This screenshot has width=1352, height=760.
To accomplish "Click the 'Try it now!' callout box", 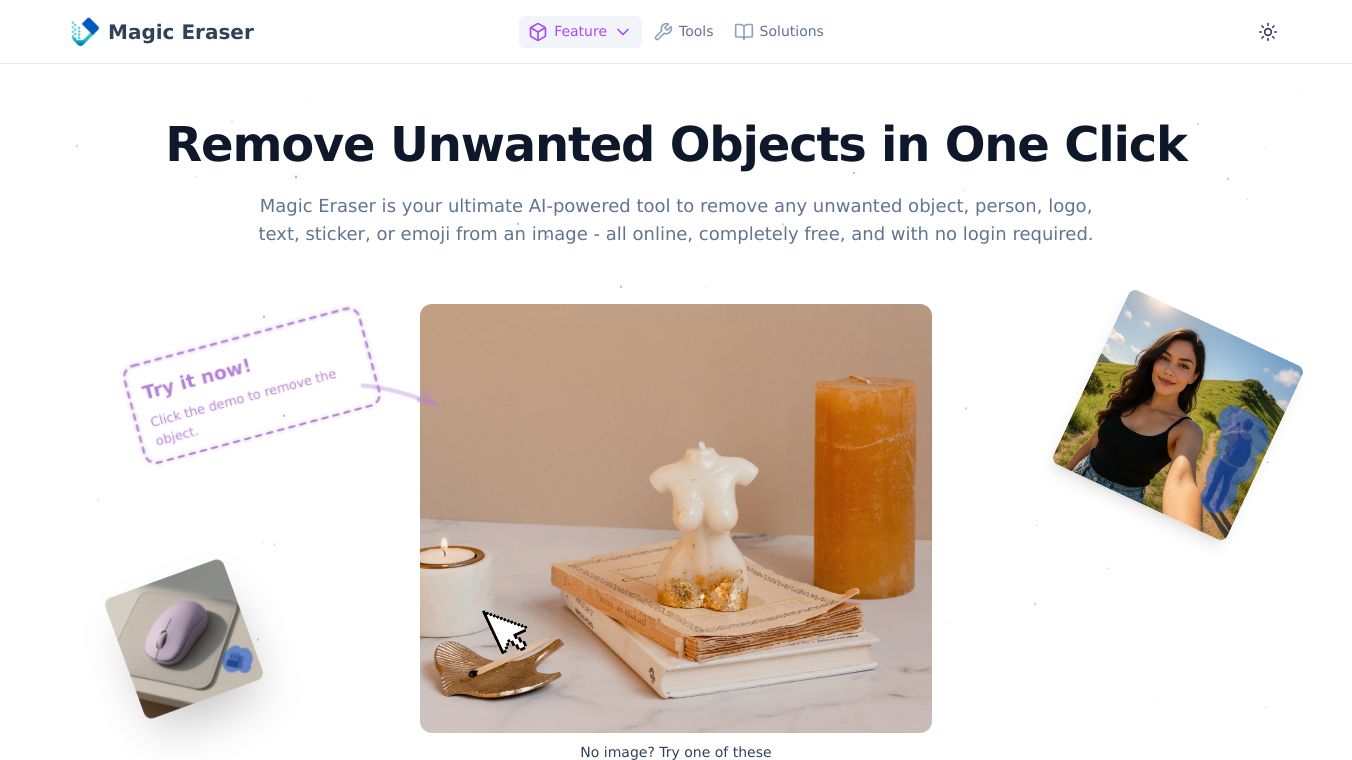I will click(x=251, y=386).
